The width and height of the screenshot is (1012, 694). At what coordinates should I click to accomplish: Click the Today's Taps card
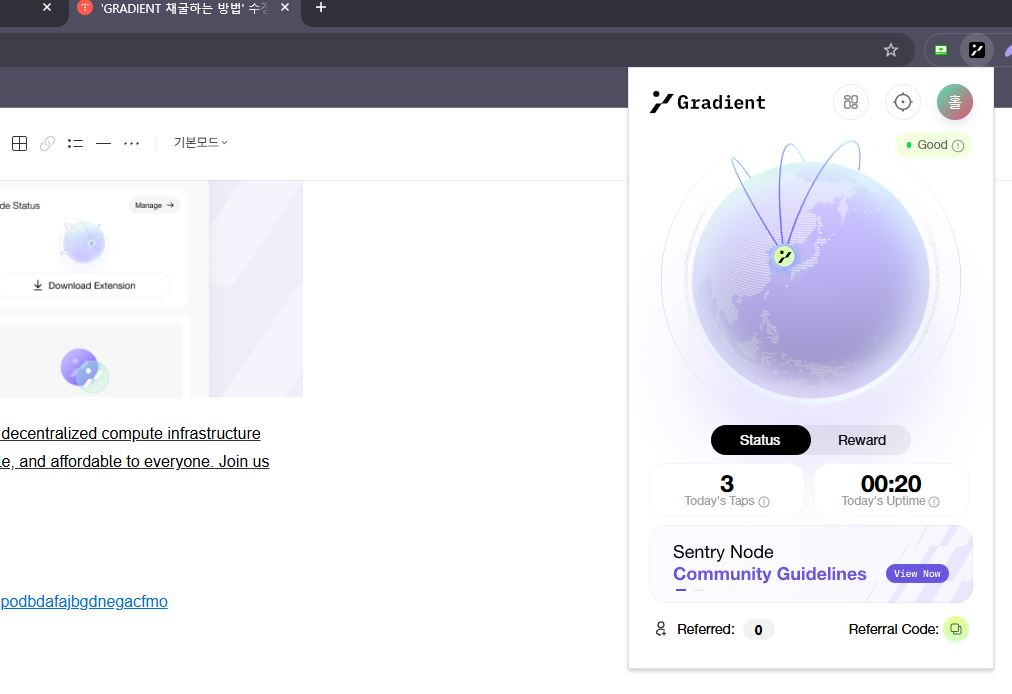727,490
